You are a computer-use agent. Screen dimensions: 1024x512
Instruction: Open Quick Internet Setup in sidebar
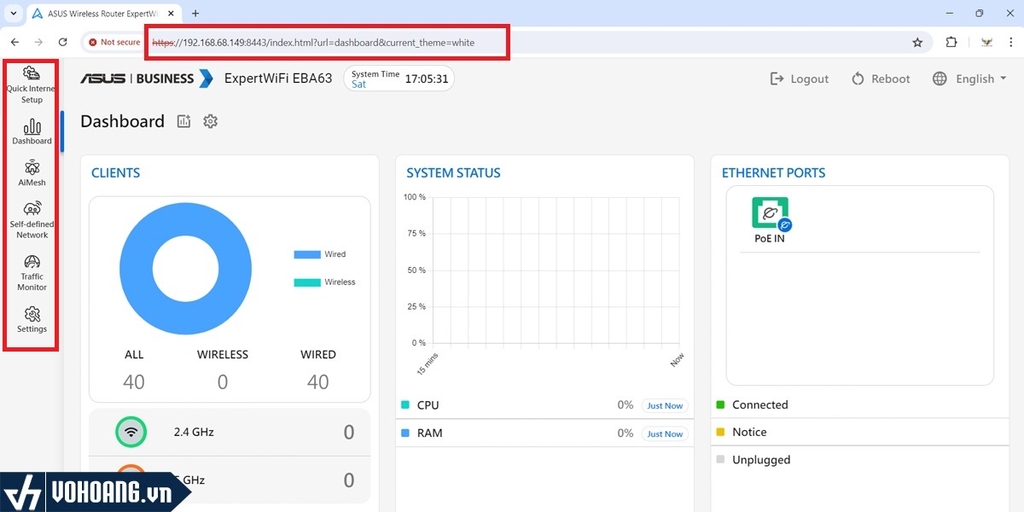[31, 85]
